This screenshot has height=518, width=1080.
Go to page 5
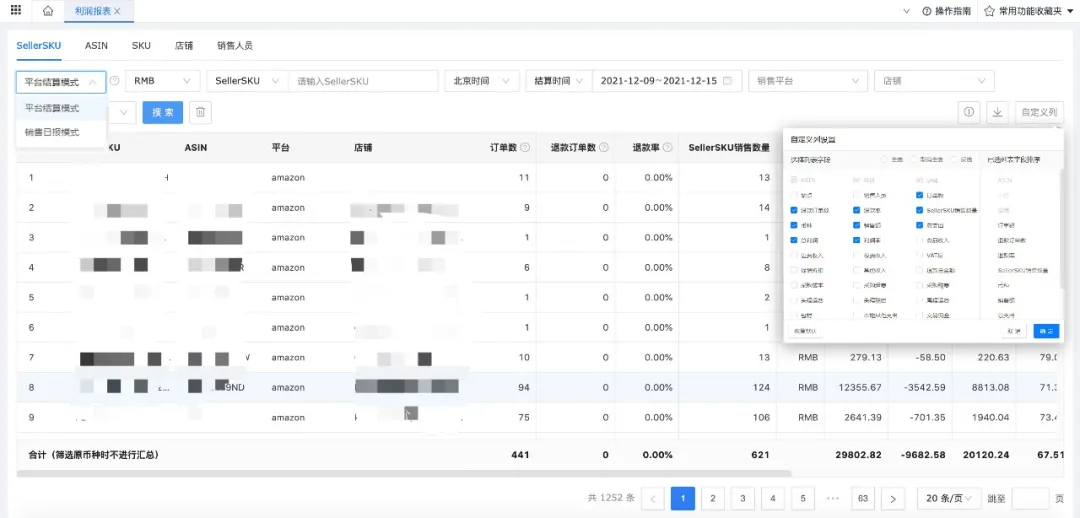(803, 498)
